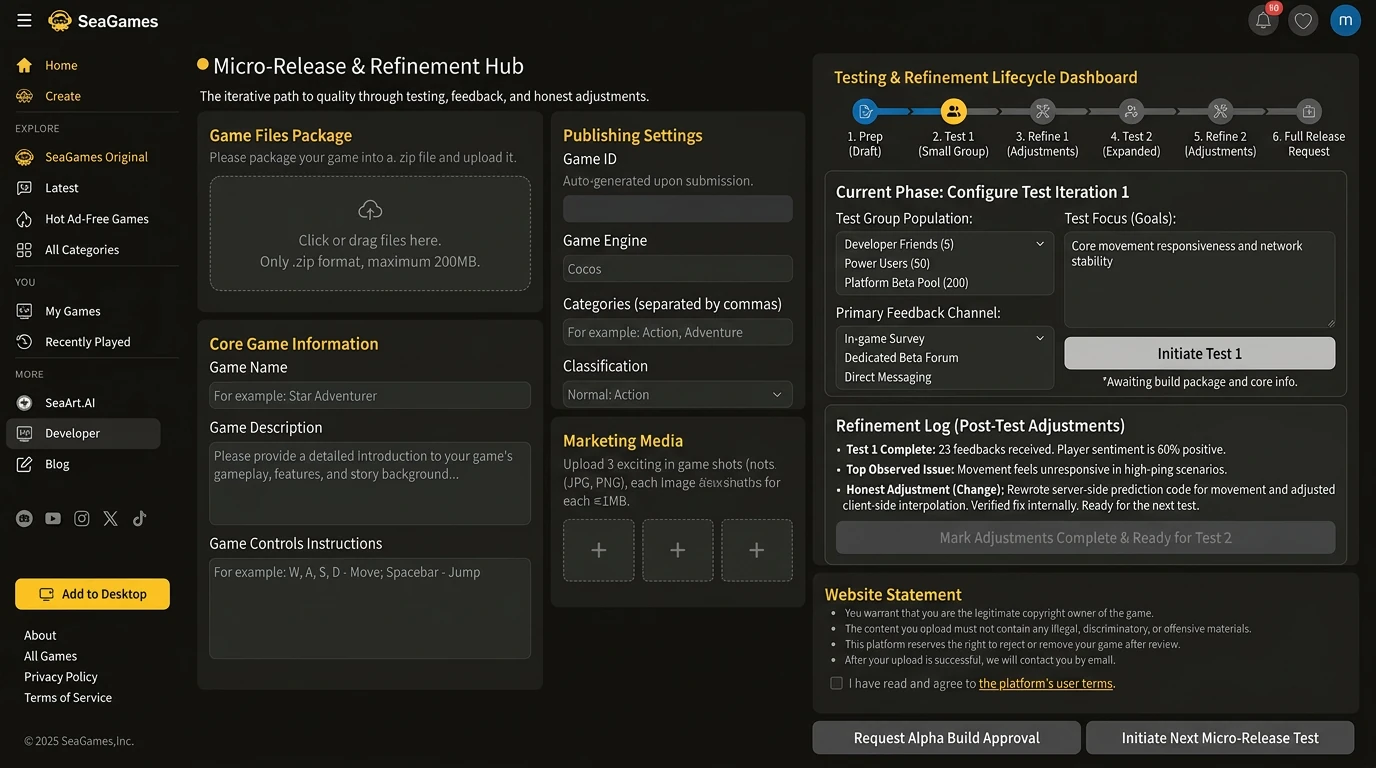The image size is (1376, 768).
Task: Click the lifecycle progress track between Test 1 and Refine 1
Action: coord(998,111)
